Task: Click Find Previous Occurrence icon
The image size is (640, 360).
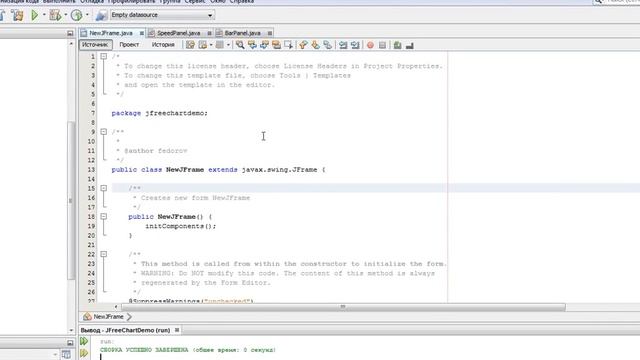Action: click(252, 45)
